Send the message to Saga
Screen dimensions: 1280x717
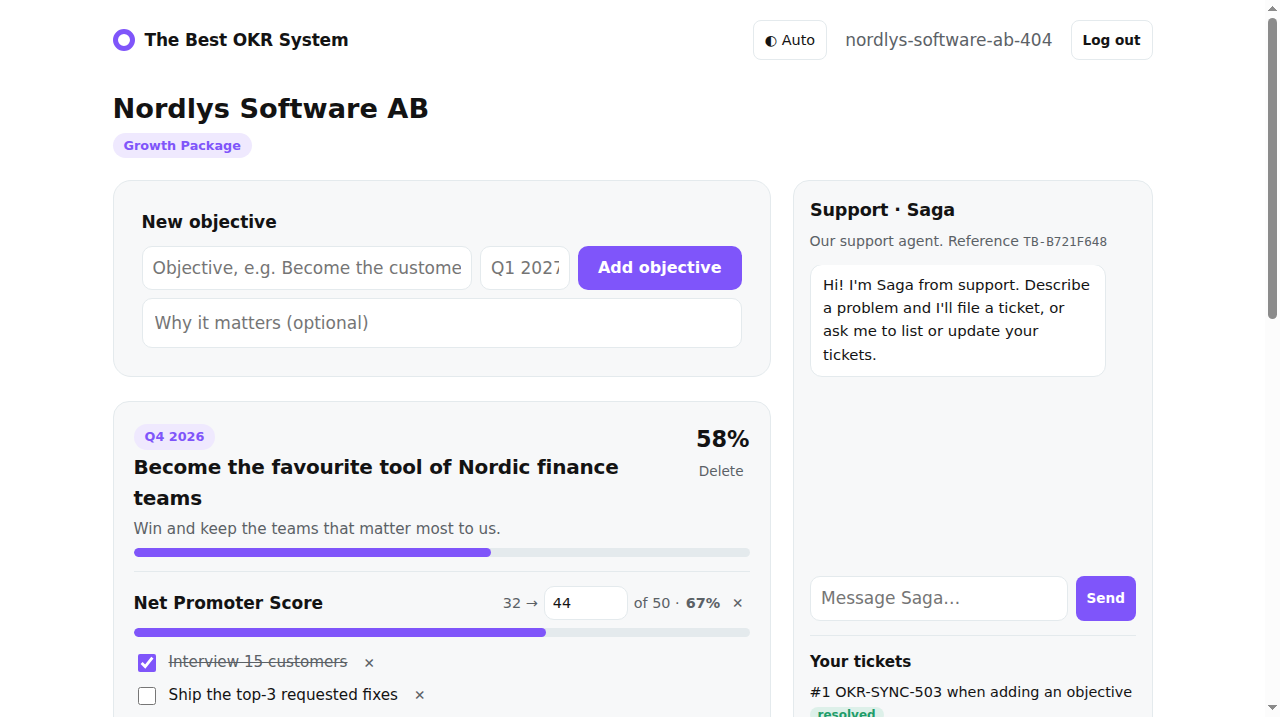coord(1106,598)
